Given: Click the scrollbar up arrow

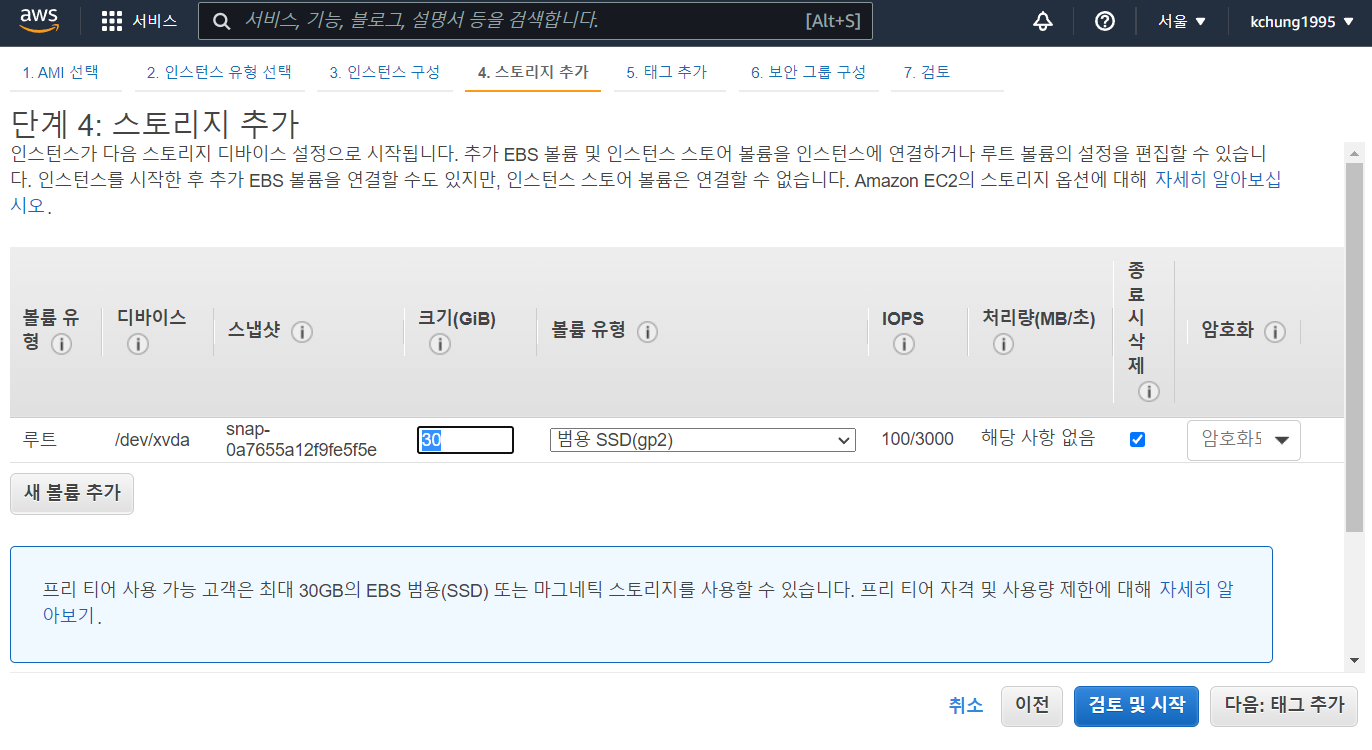Looking at the screenshot, I should click(1354, 153).
